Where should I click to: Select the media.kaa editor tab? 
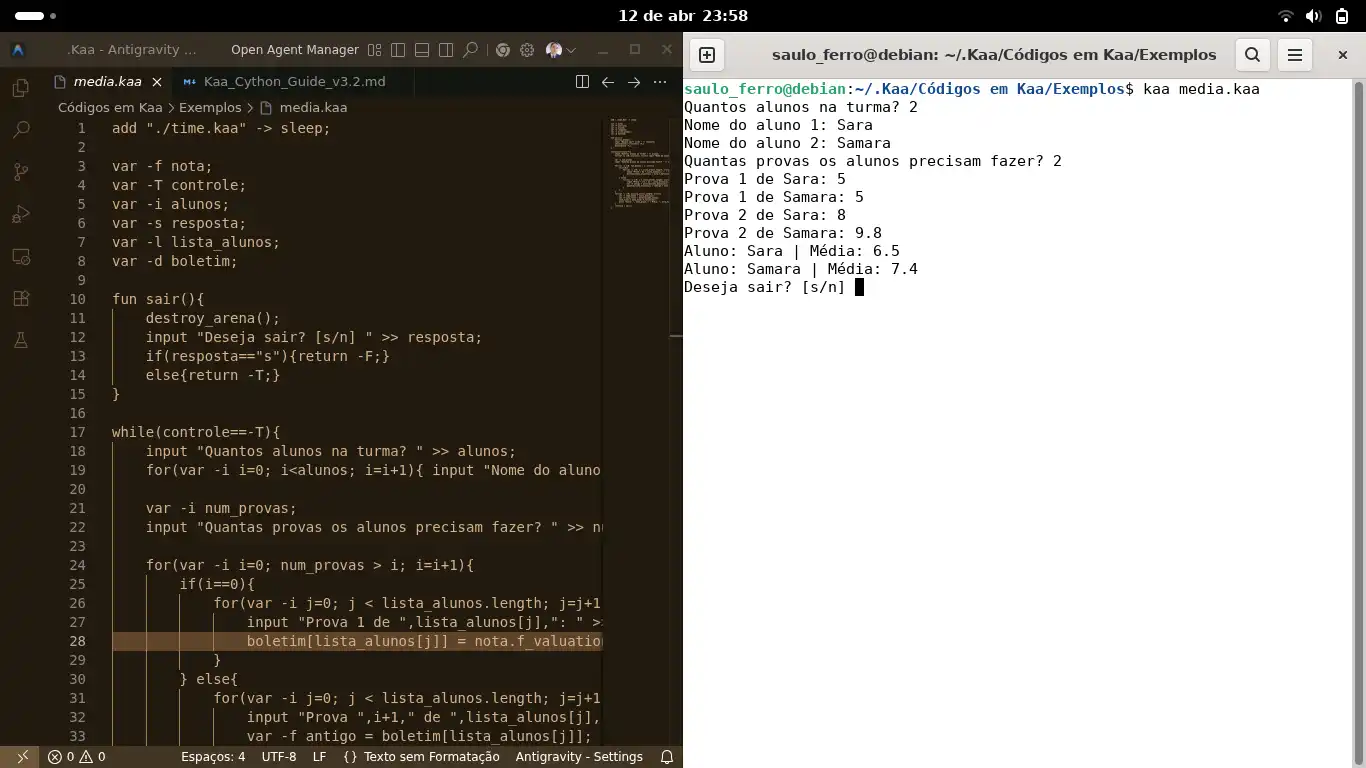(107, 82)
